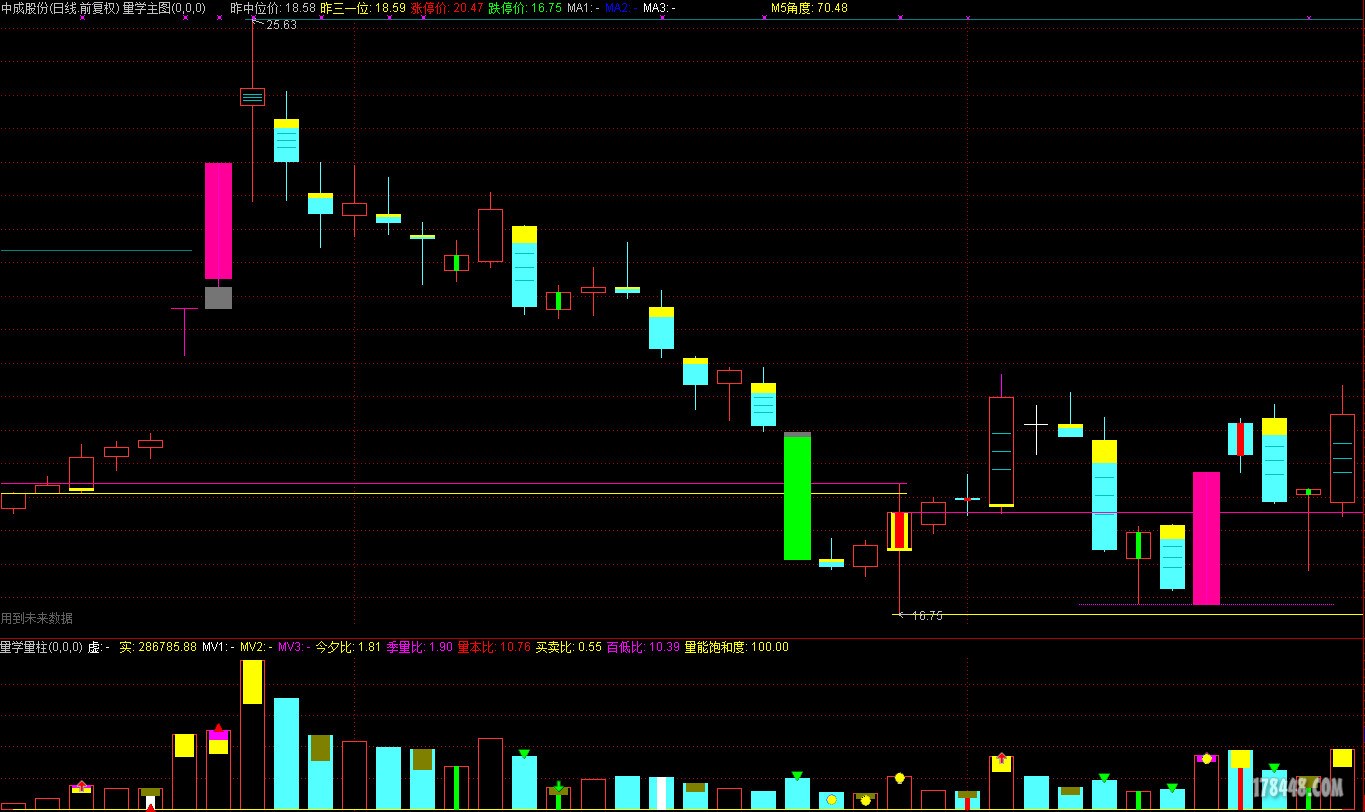Click the MA3 label in header
The width and height of the screenshot is (1365, 812).
pyautogui.click(x=658, y=8)
